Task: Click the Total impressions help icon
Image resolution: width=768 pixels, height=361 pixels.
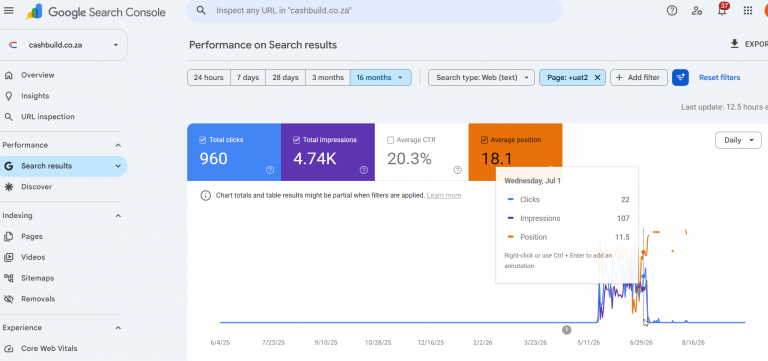Action: click(363, 170)
